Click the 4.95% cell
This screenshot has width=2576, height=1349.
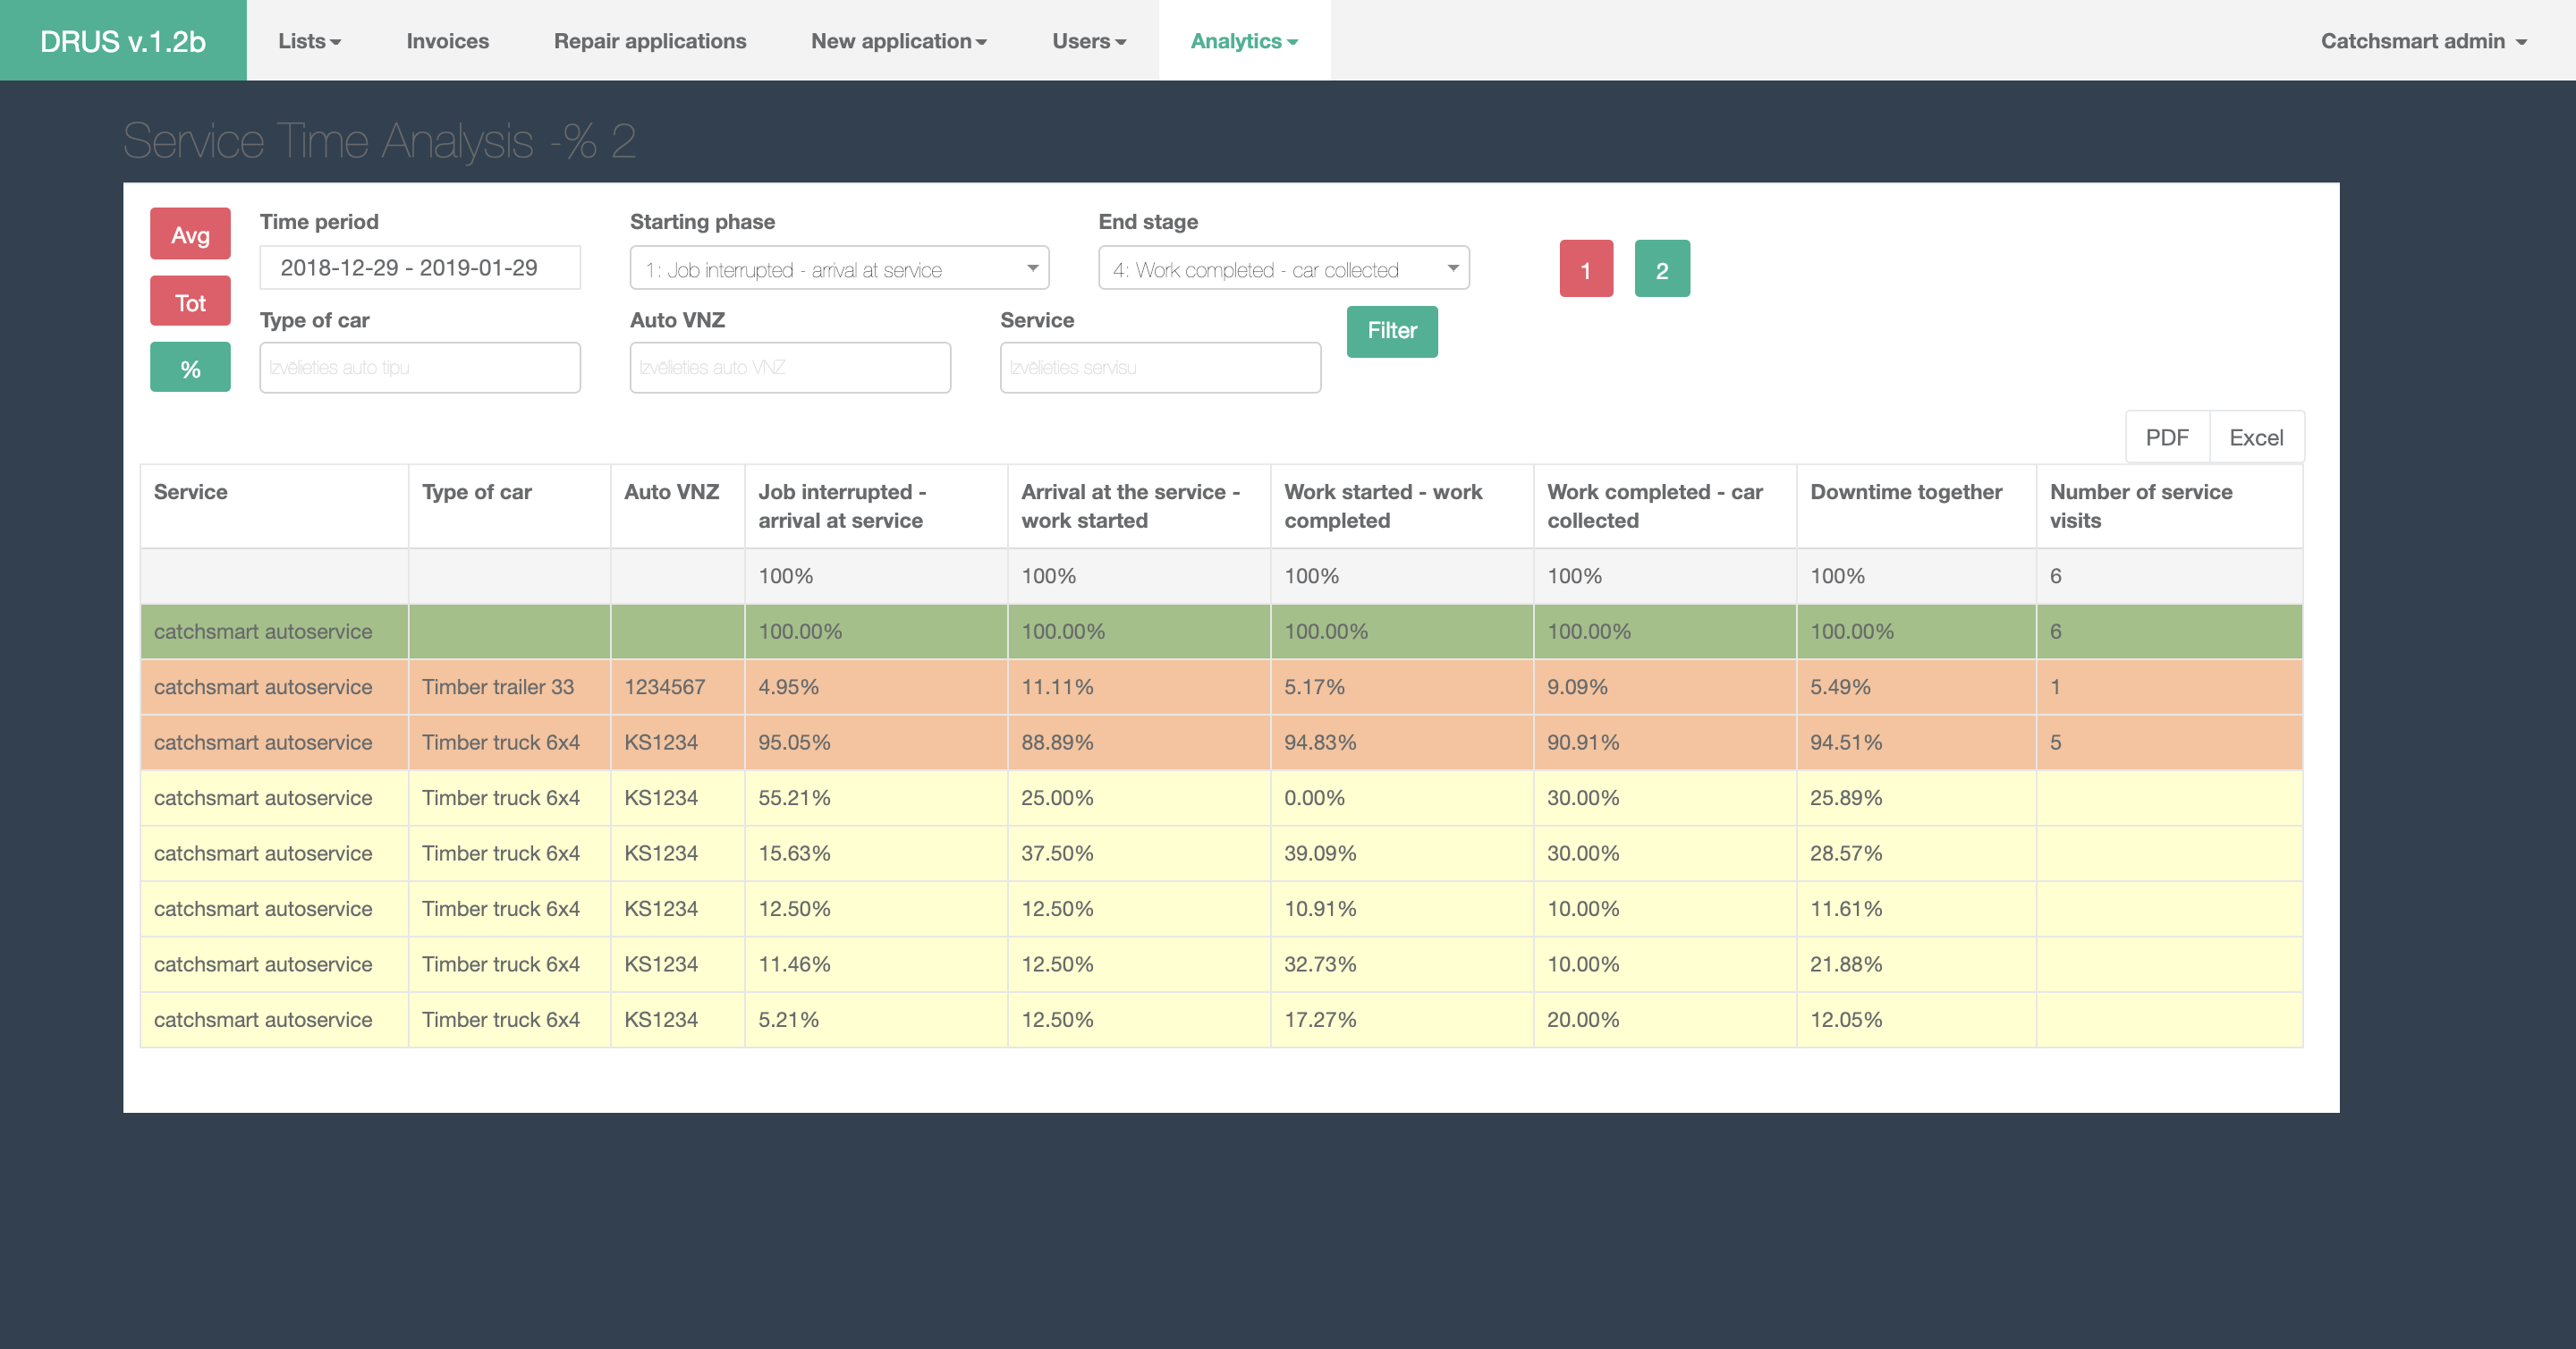pyautogui.click(x=875, y=687)
